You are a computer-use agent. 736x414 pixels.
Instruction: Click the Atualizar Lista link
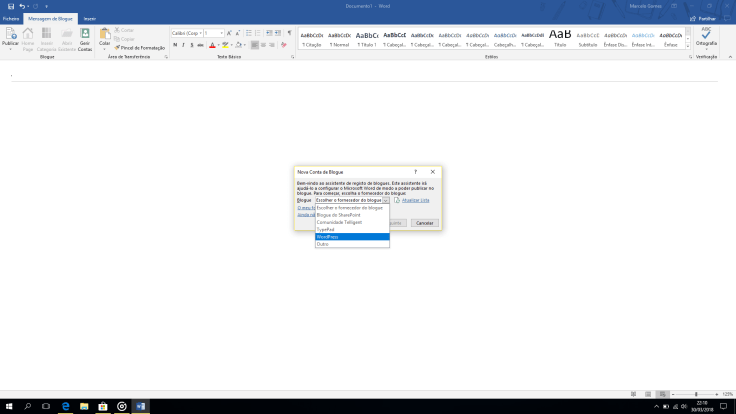click(x=415, y=200)
